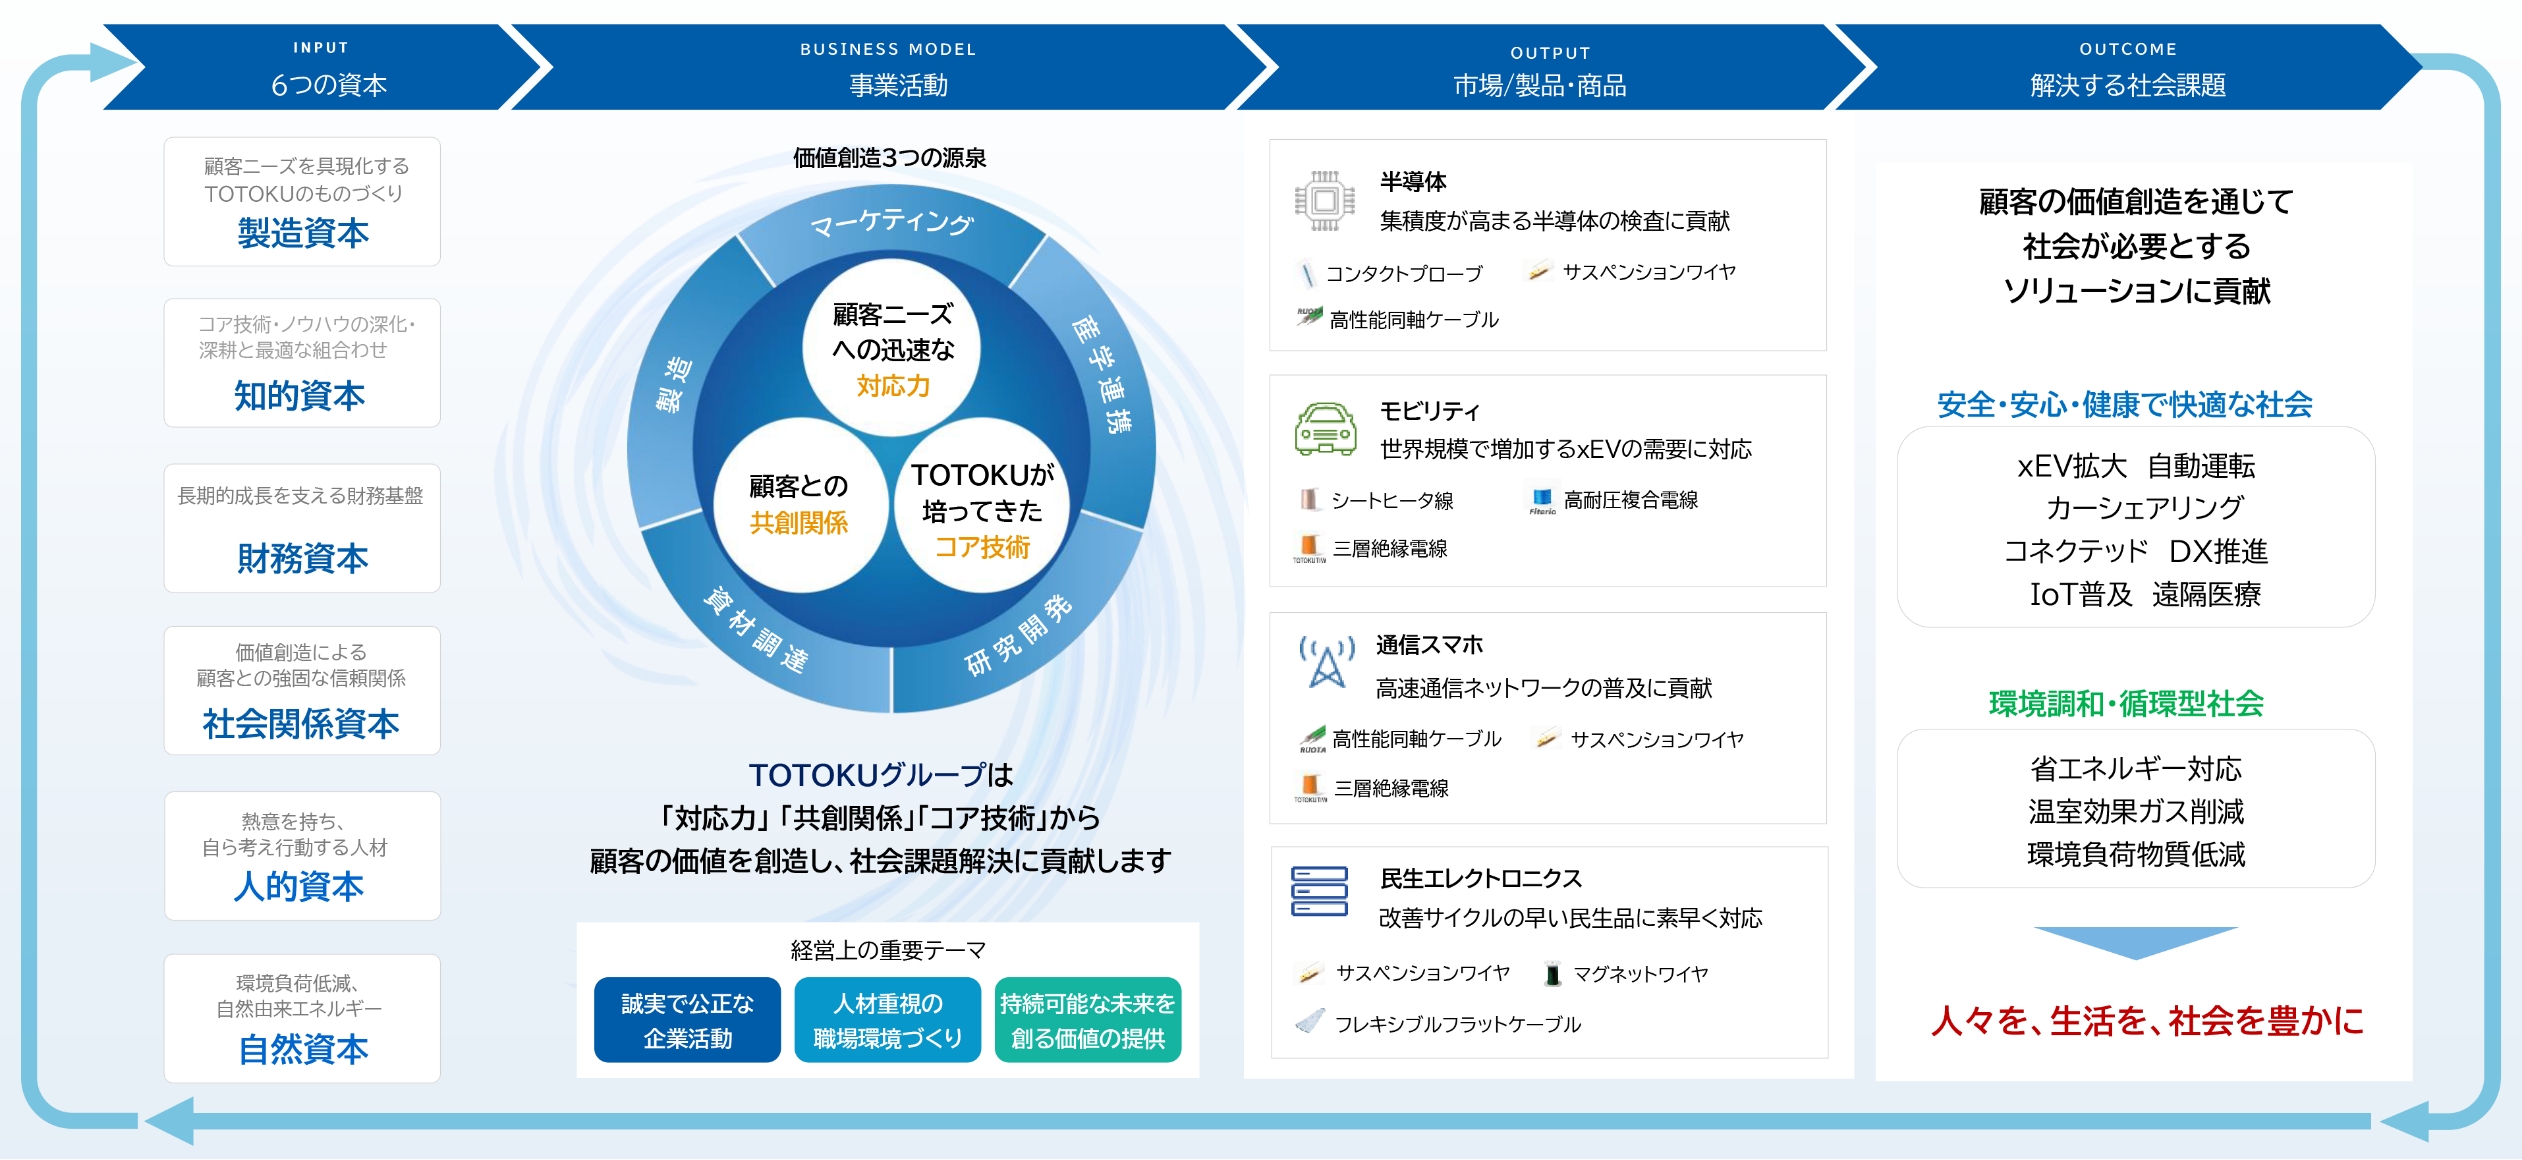Click the シートヒータ線 product icon
Screen dimensions: 2522x1160
coord(1309,499)
